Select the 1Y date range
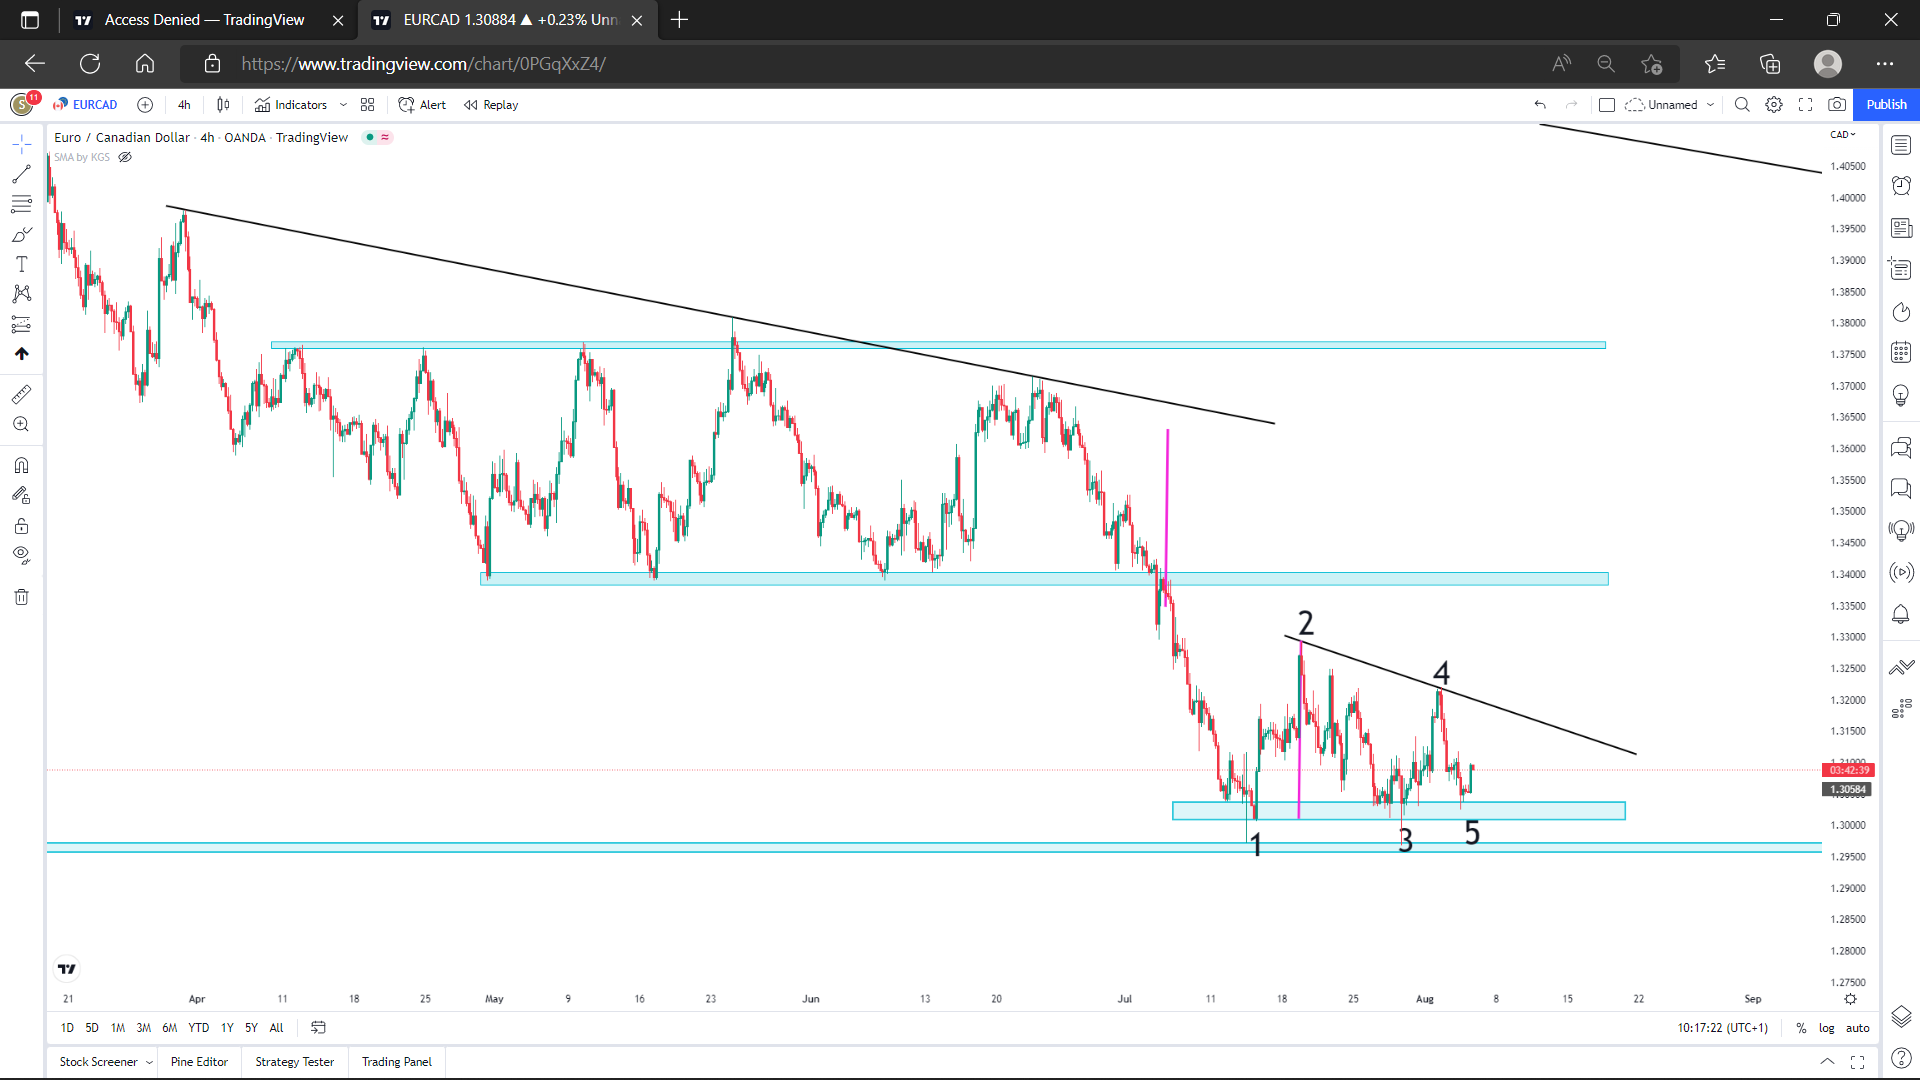This screenshot has width=1920, height=1080. 227,1027
